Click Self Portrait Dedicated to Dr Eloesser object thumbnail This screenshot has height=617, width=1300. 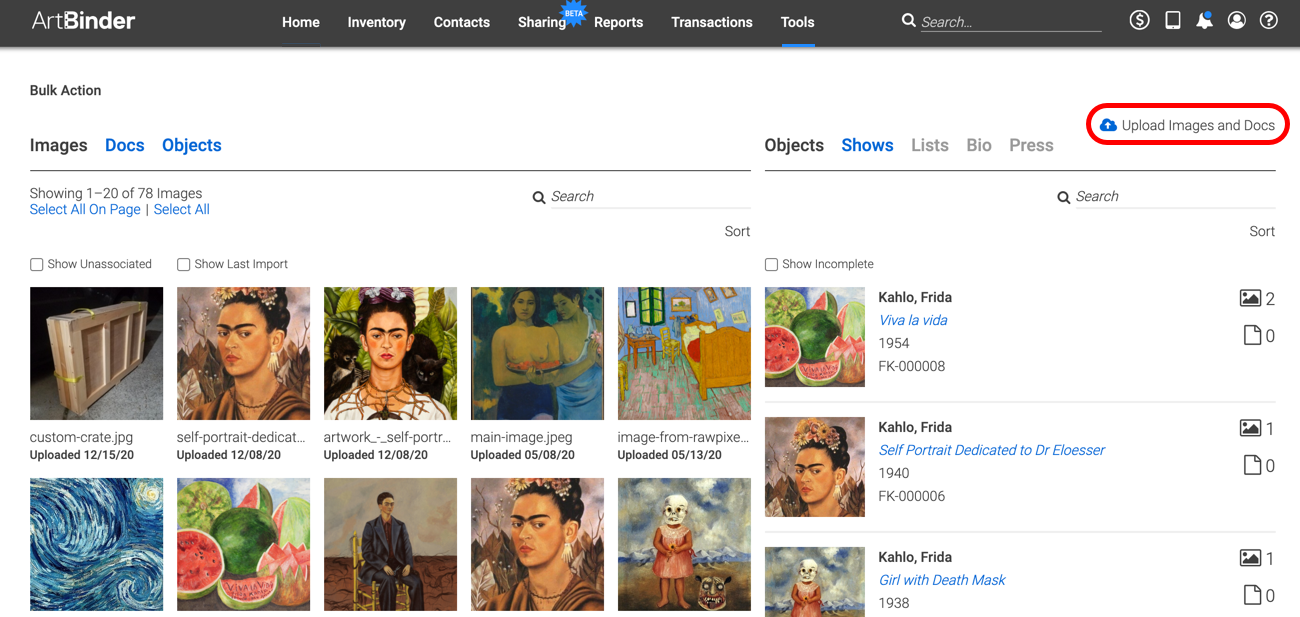coord(815,467)
